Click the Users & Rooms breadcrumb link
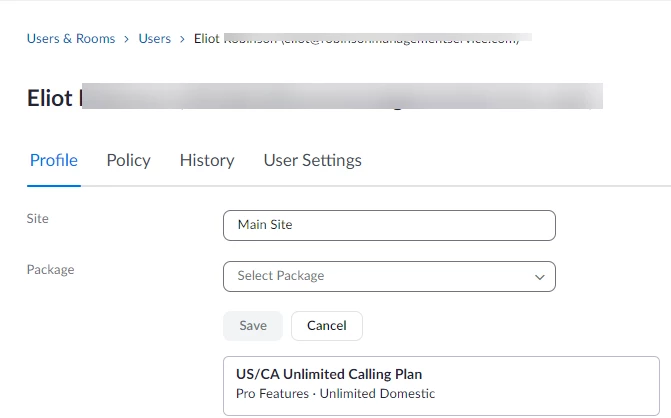The image size is (671, 418). 70,39
